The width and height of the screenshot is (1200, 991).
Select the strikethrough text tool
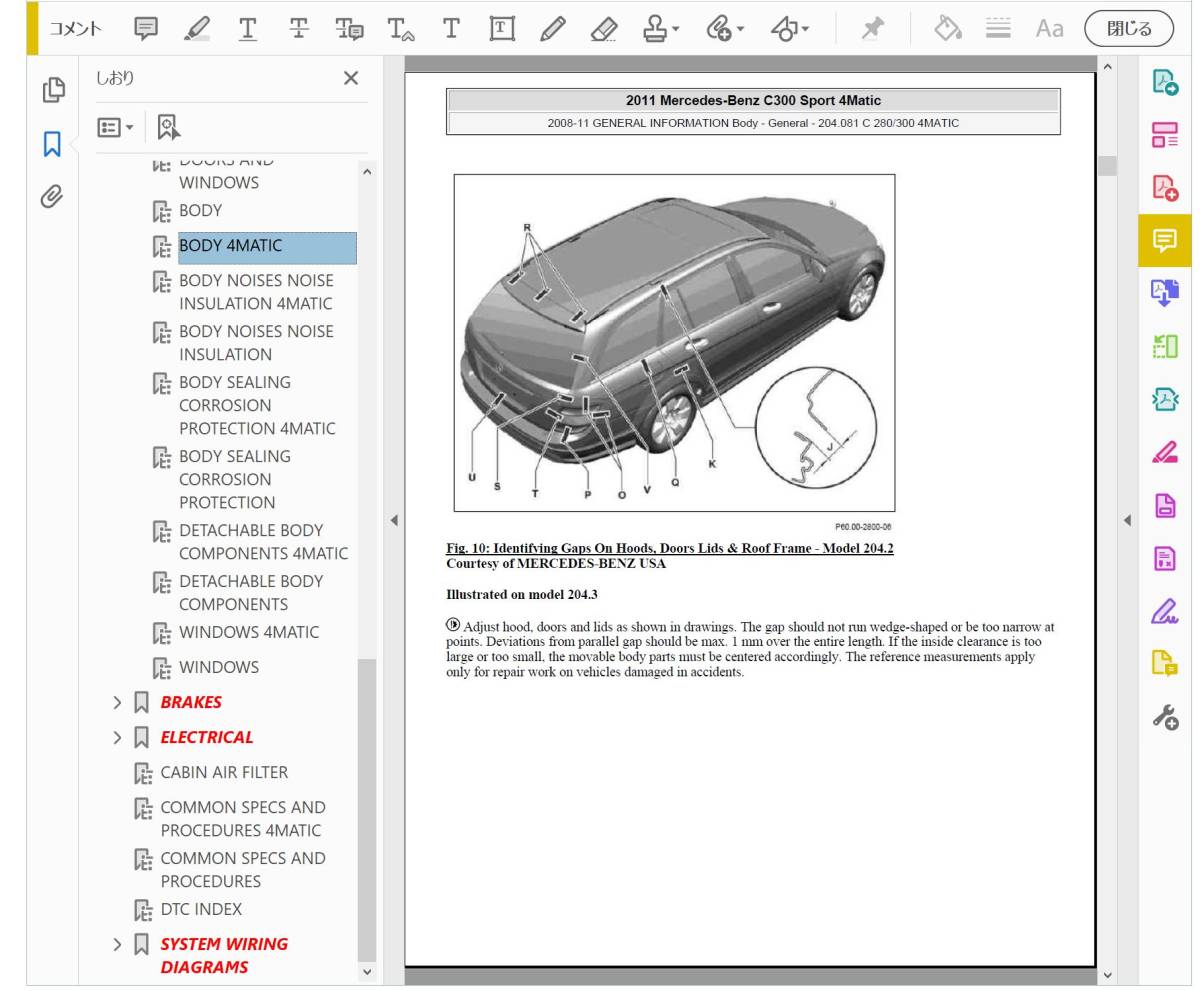coord(298,29)
